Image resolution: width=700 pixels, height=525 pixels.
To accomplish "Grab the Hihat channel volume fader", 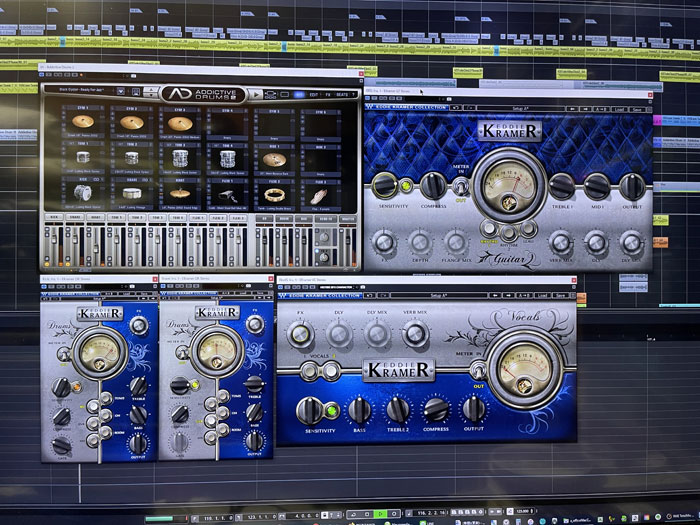I will (95, 247).
